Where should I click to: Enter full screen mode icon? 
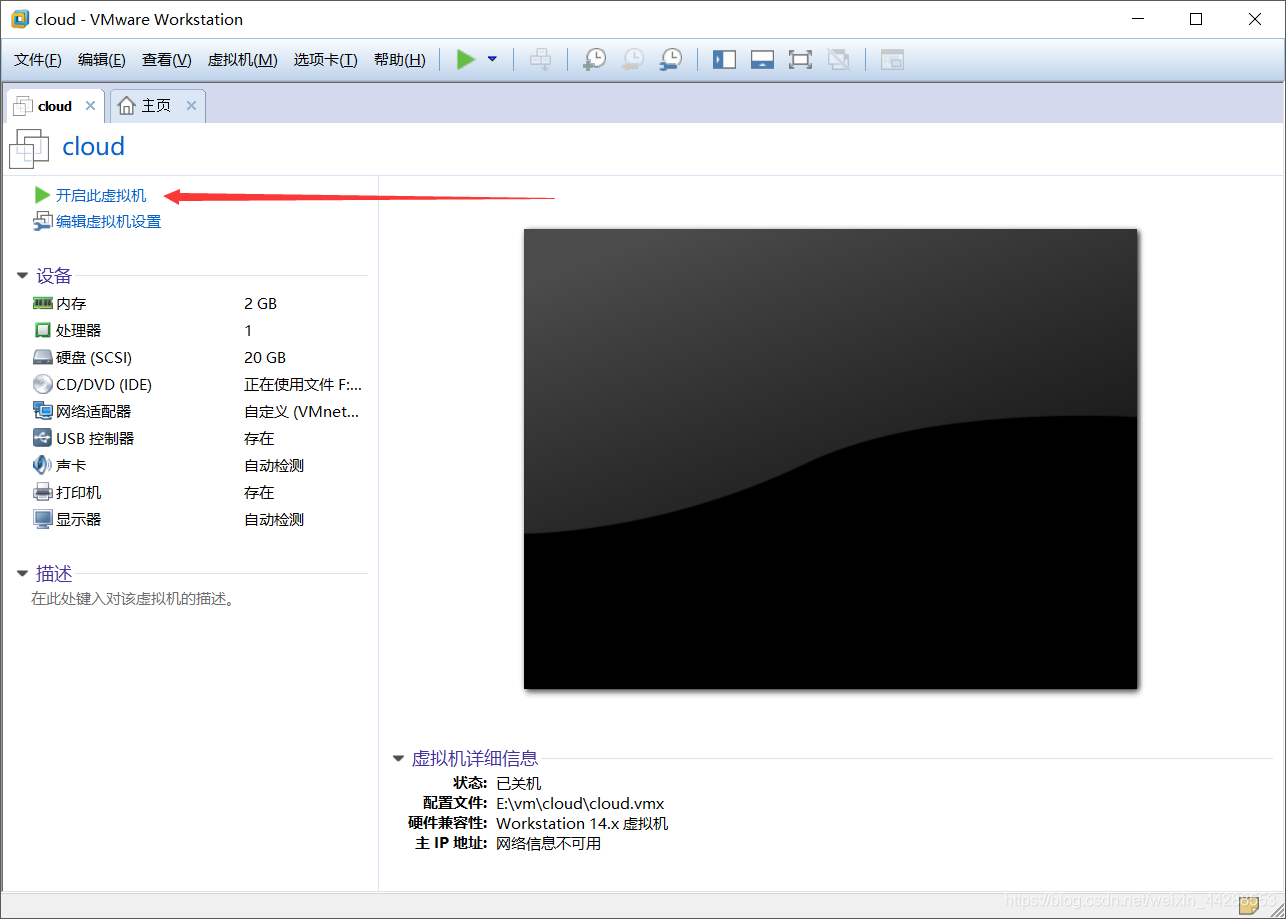pos(800,60)
